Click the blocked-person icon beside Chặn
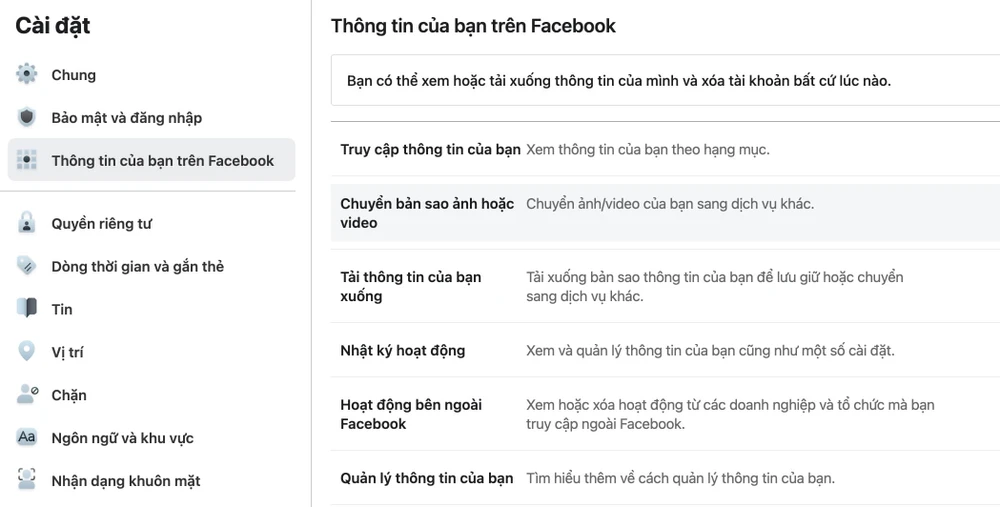1000x507 pixels. tap(27, 395)
